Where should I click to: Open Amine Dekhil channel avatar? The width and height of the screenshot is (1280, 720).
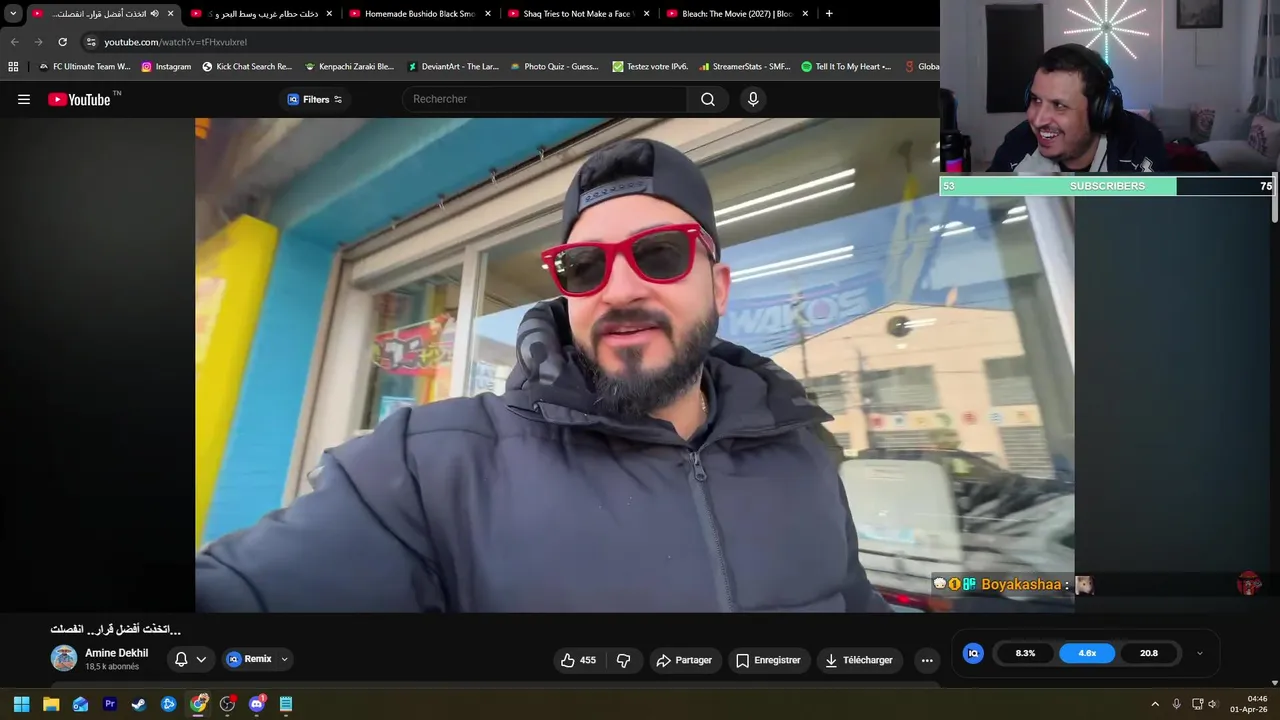point(64,658)
